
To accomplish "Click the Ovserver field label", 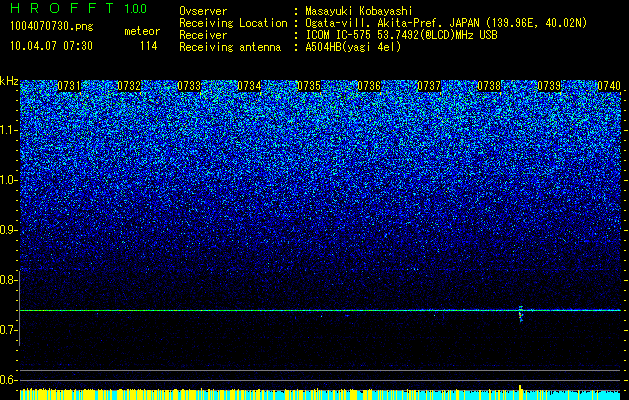I will point(203,11).
